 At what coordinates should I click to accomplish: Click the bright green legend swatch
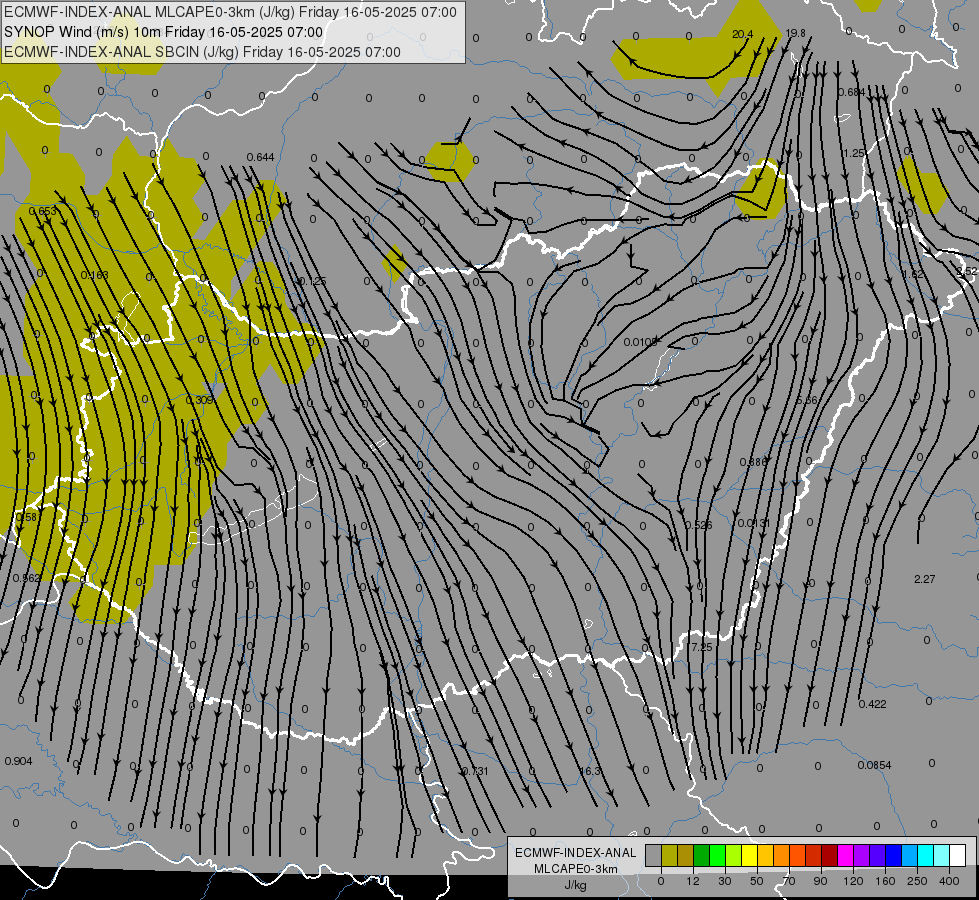tap(718, 855)
